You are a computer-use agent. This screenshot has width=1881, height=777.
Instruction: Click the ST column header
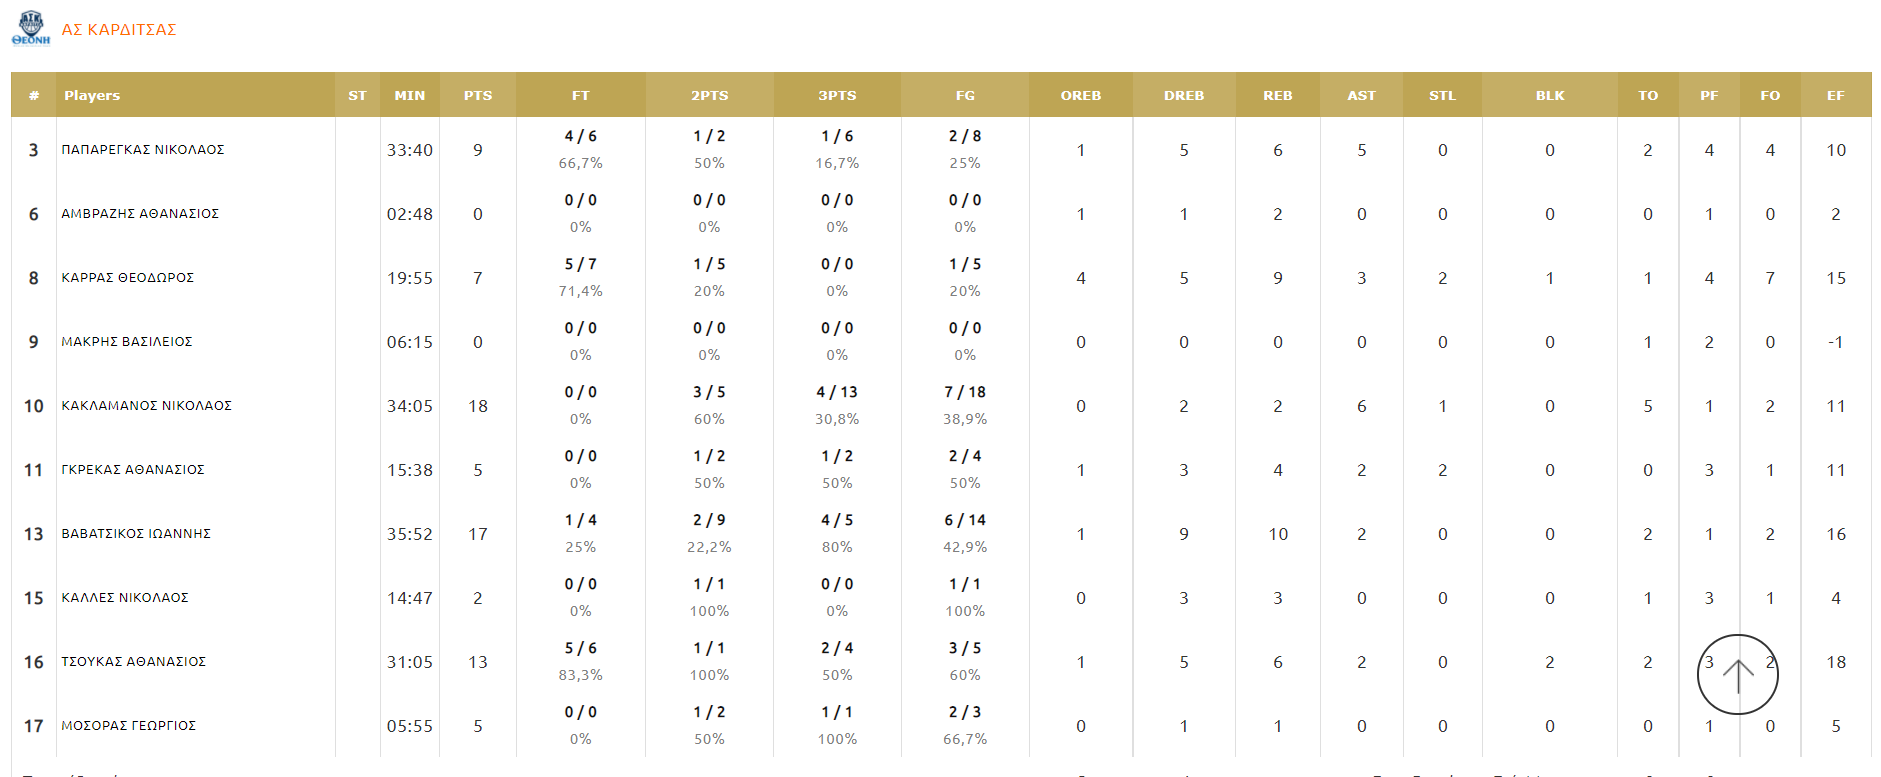[x=357, y=96]
